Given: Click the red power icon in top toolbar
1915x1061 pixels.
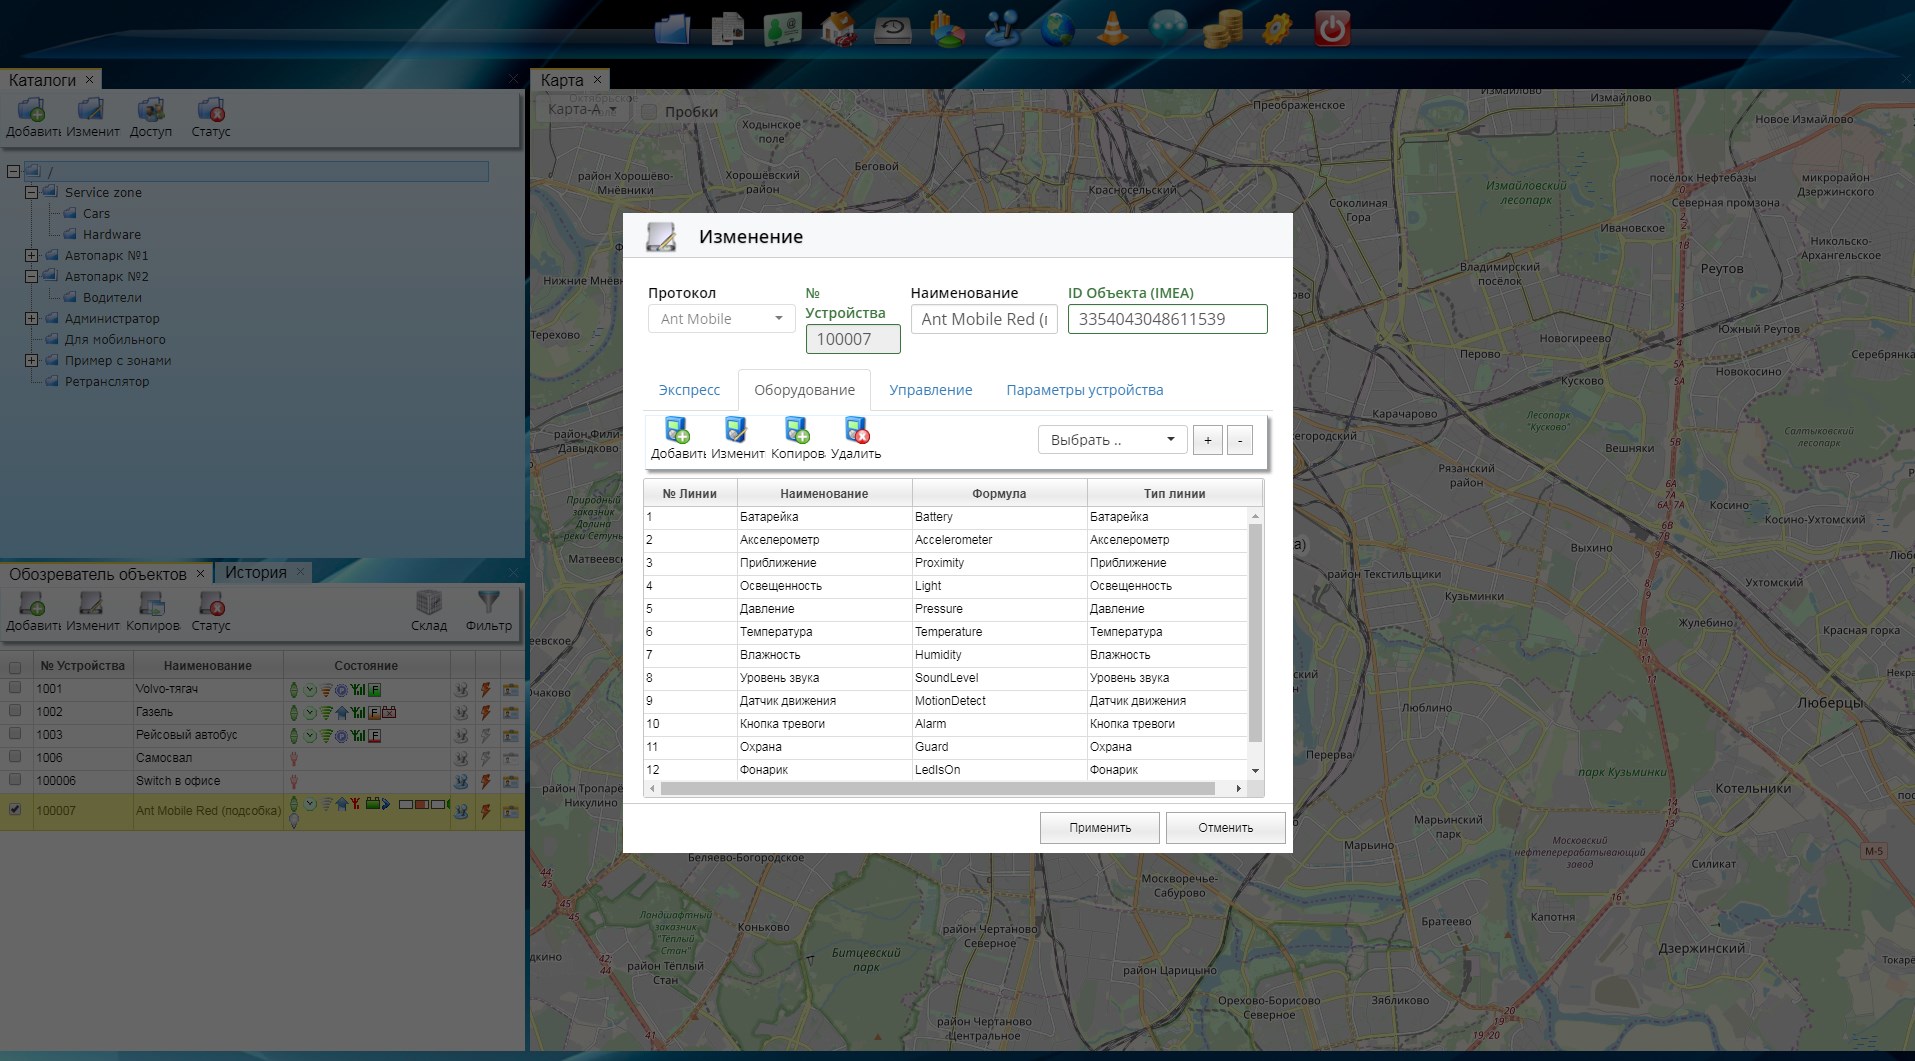Looking at the screenshot, I should tap(1332, 29).
